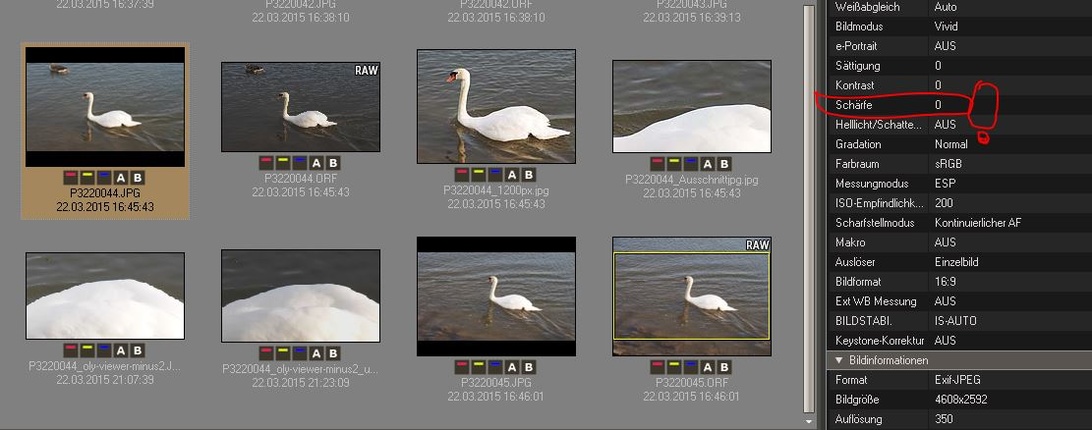Click the thumbnail browser vertical scrollbar

pyautogui.click(x=810, y=200)
